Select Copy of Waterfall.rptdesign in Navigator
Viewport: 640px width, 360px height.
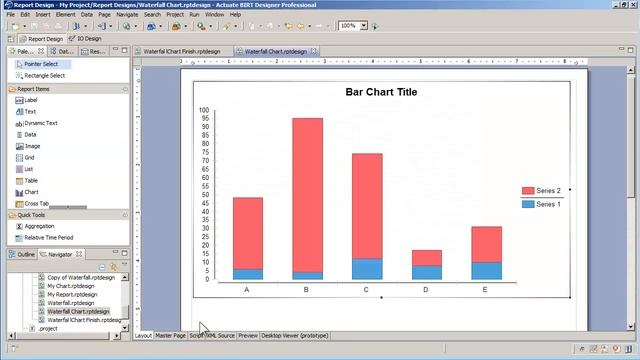81,278
